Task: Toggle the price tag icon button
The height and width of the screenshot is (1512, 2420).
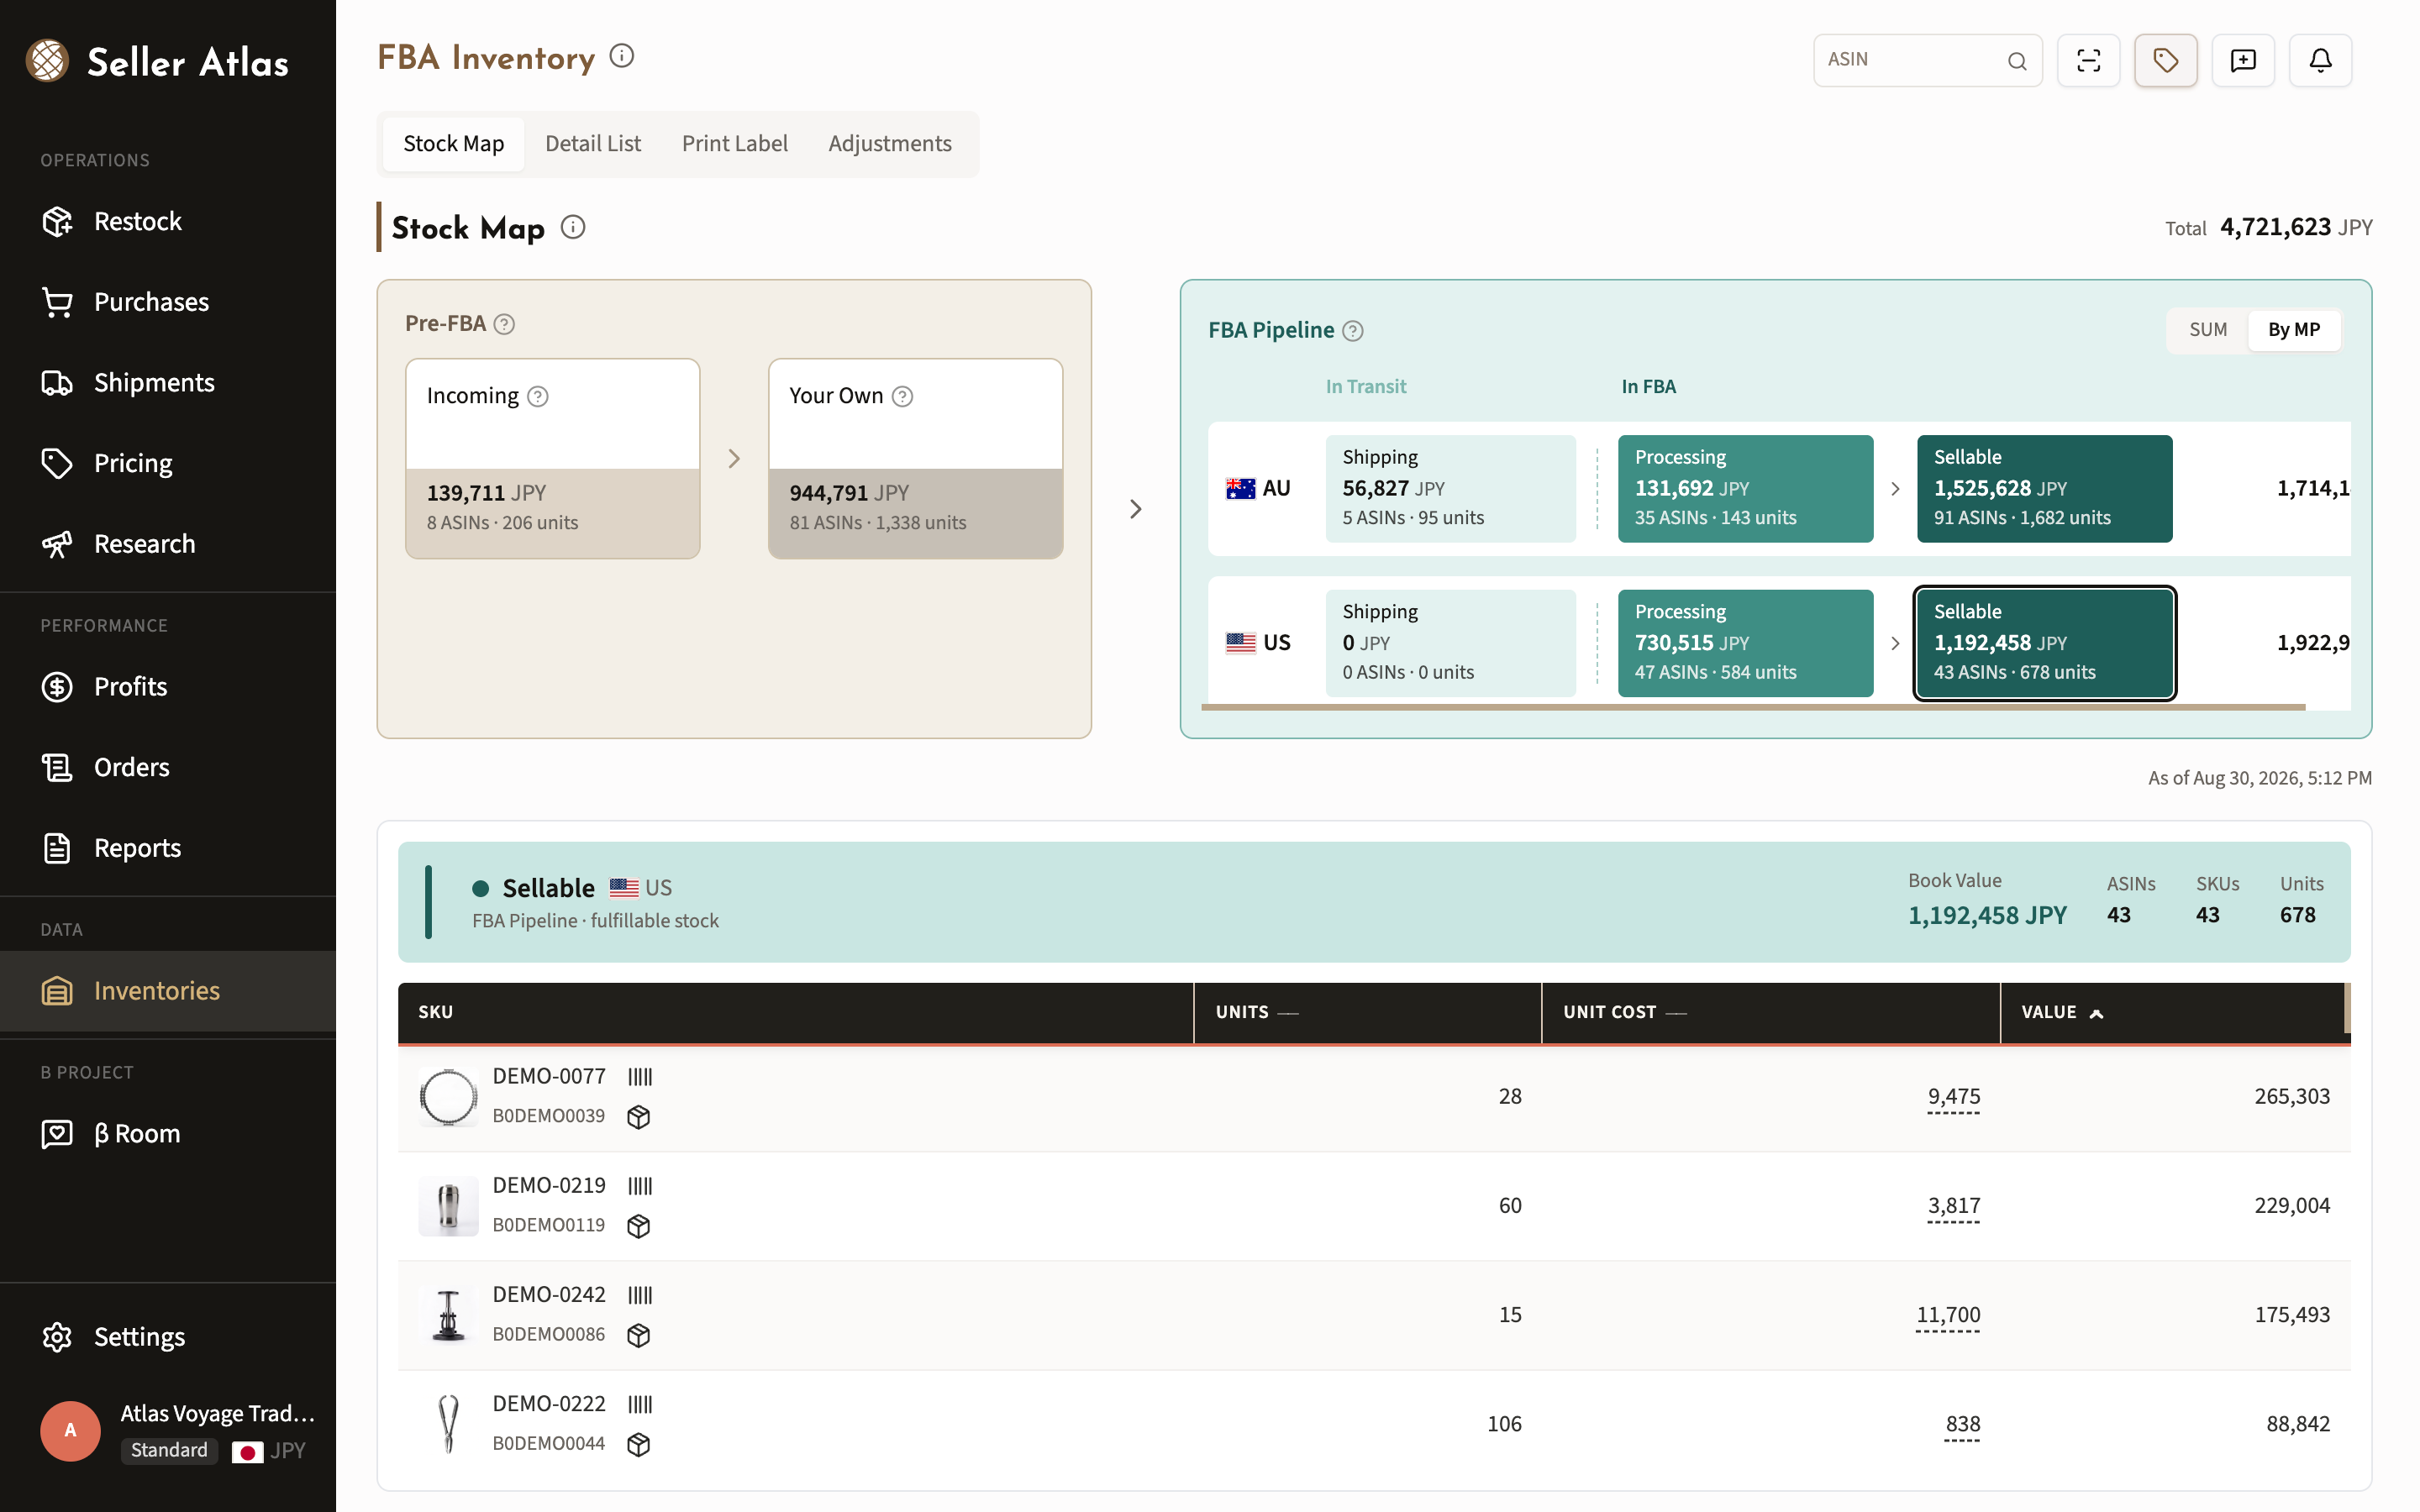Action: 2165,60
